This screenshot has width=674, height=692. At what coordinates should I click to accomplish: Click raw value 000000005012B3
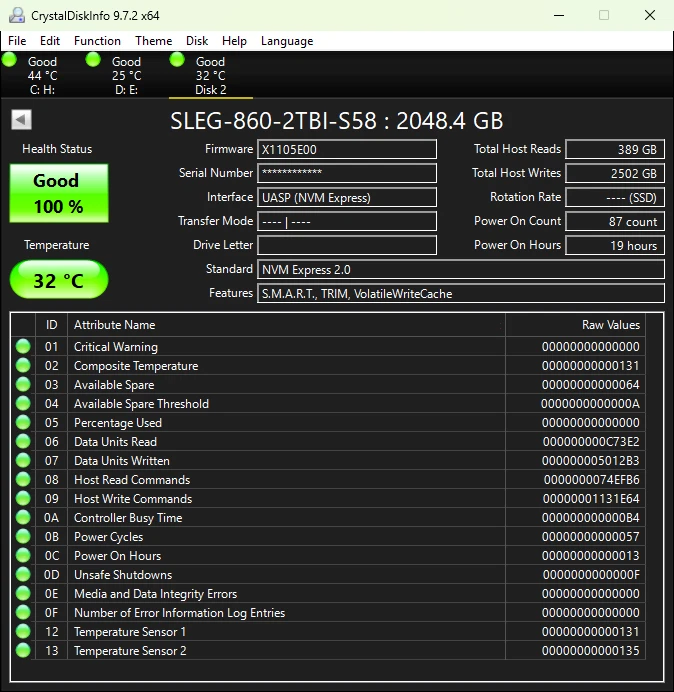591,461
